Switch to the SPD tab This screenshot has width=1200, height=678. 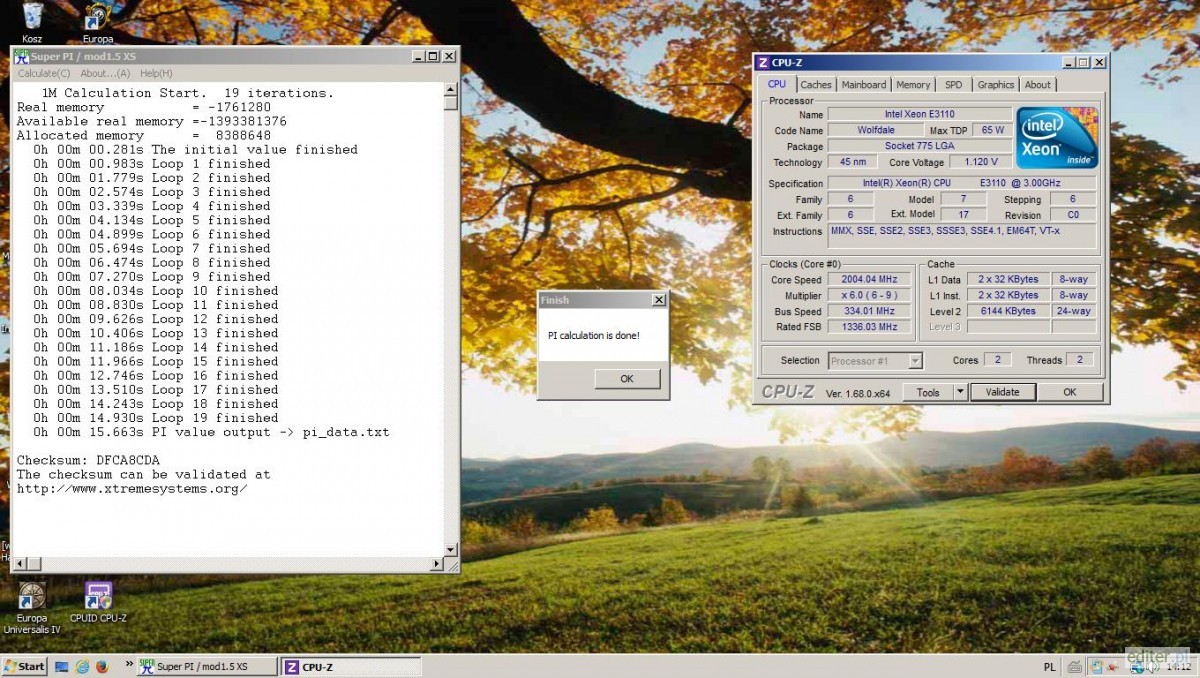pos(954,85)
